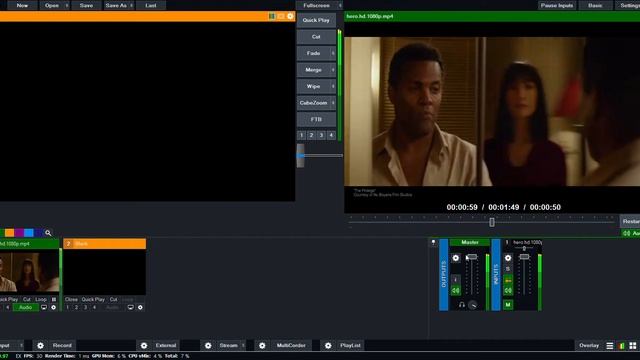Viewport: 640px width, 360px height.
Task: Toggle overlay 3 under FTB button
Action: [x=321, y=135]
